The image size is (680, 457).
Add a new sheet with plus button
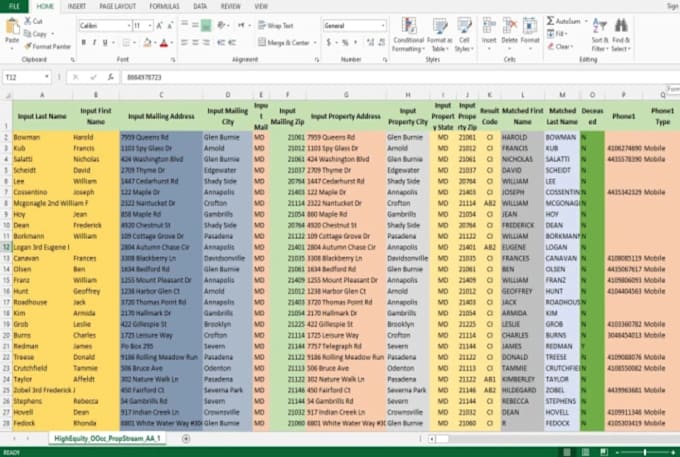(x=186, y=439)
